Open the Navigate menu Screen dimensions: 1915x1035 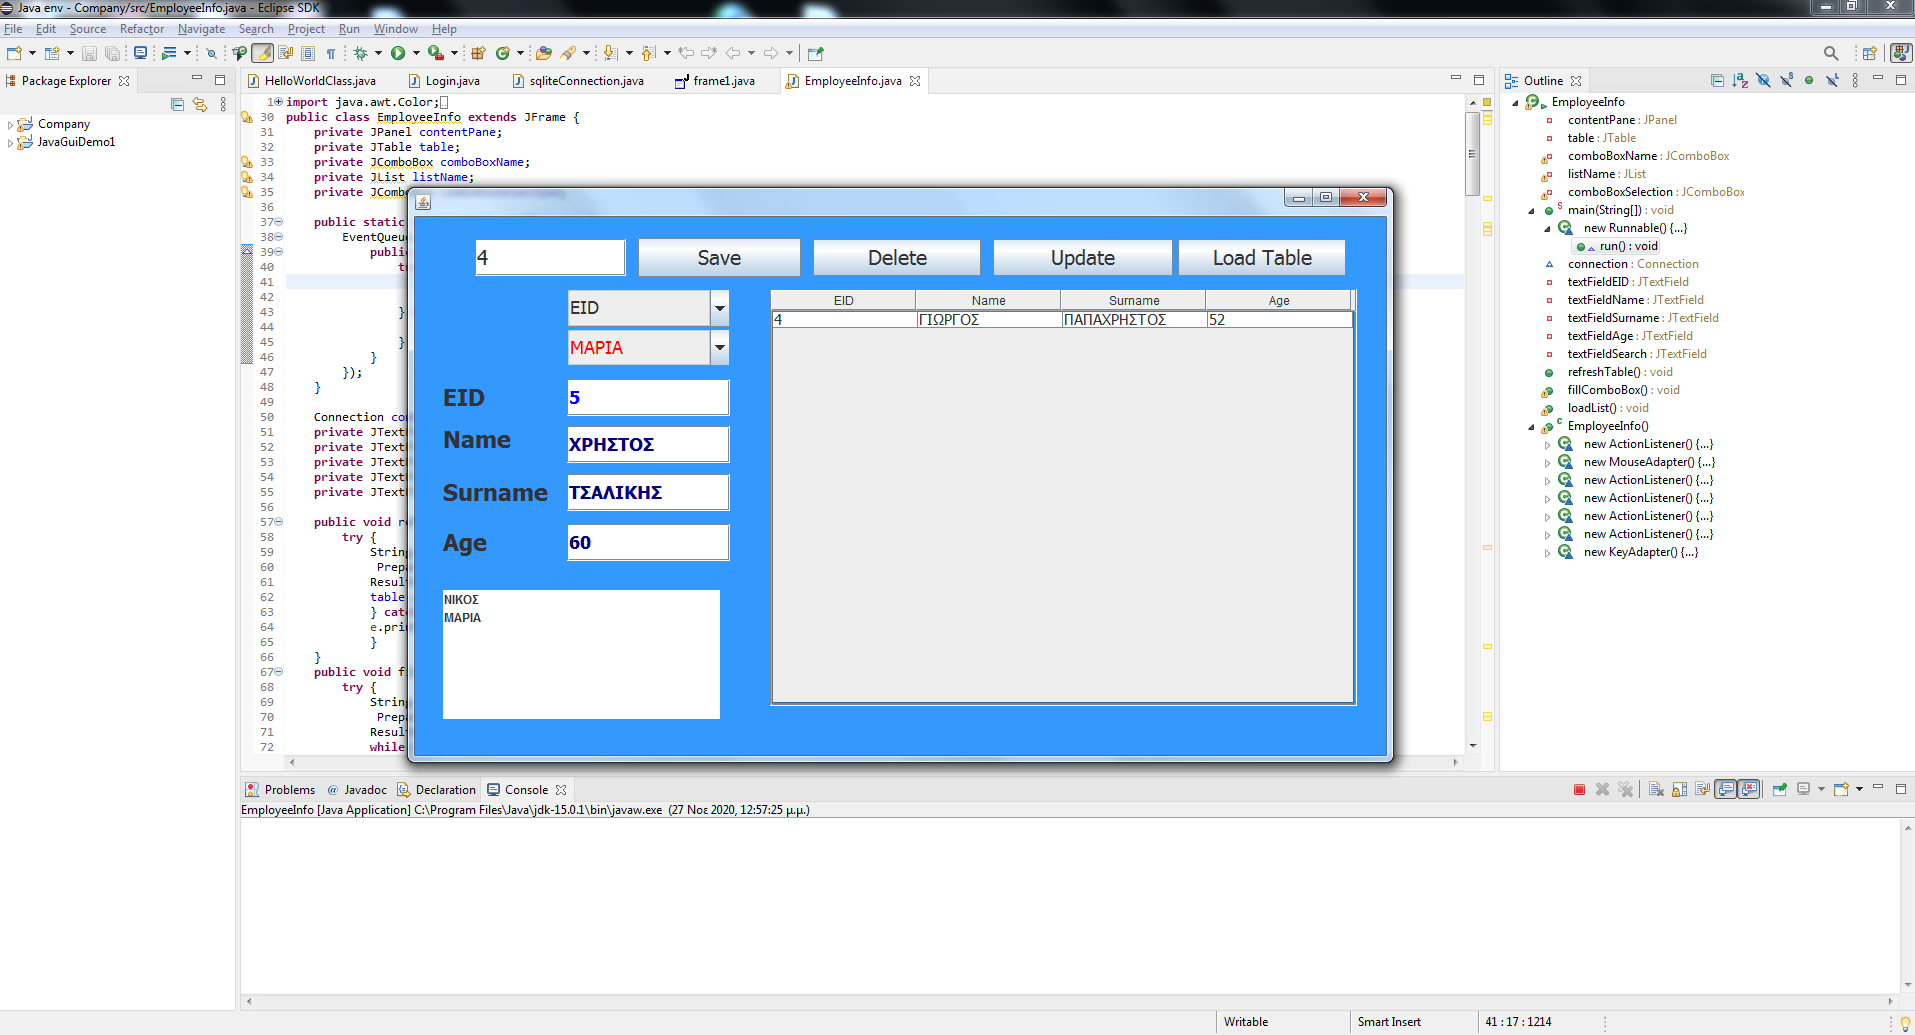click(201, 29)
